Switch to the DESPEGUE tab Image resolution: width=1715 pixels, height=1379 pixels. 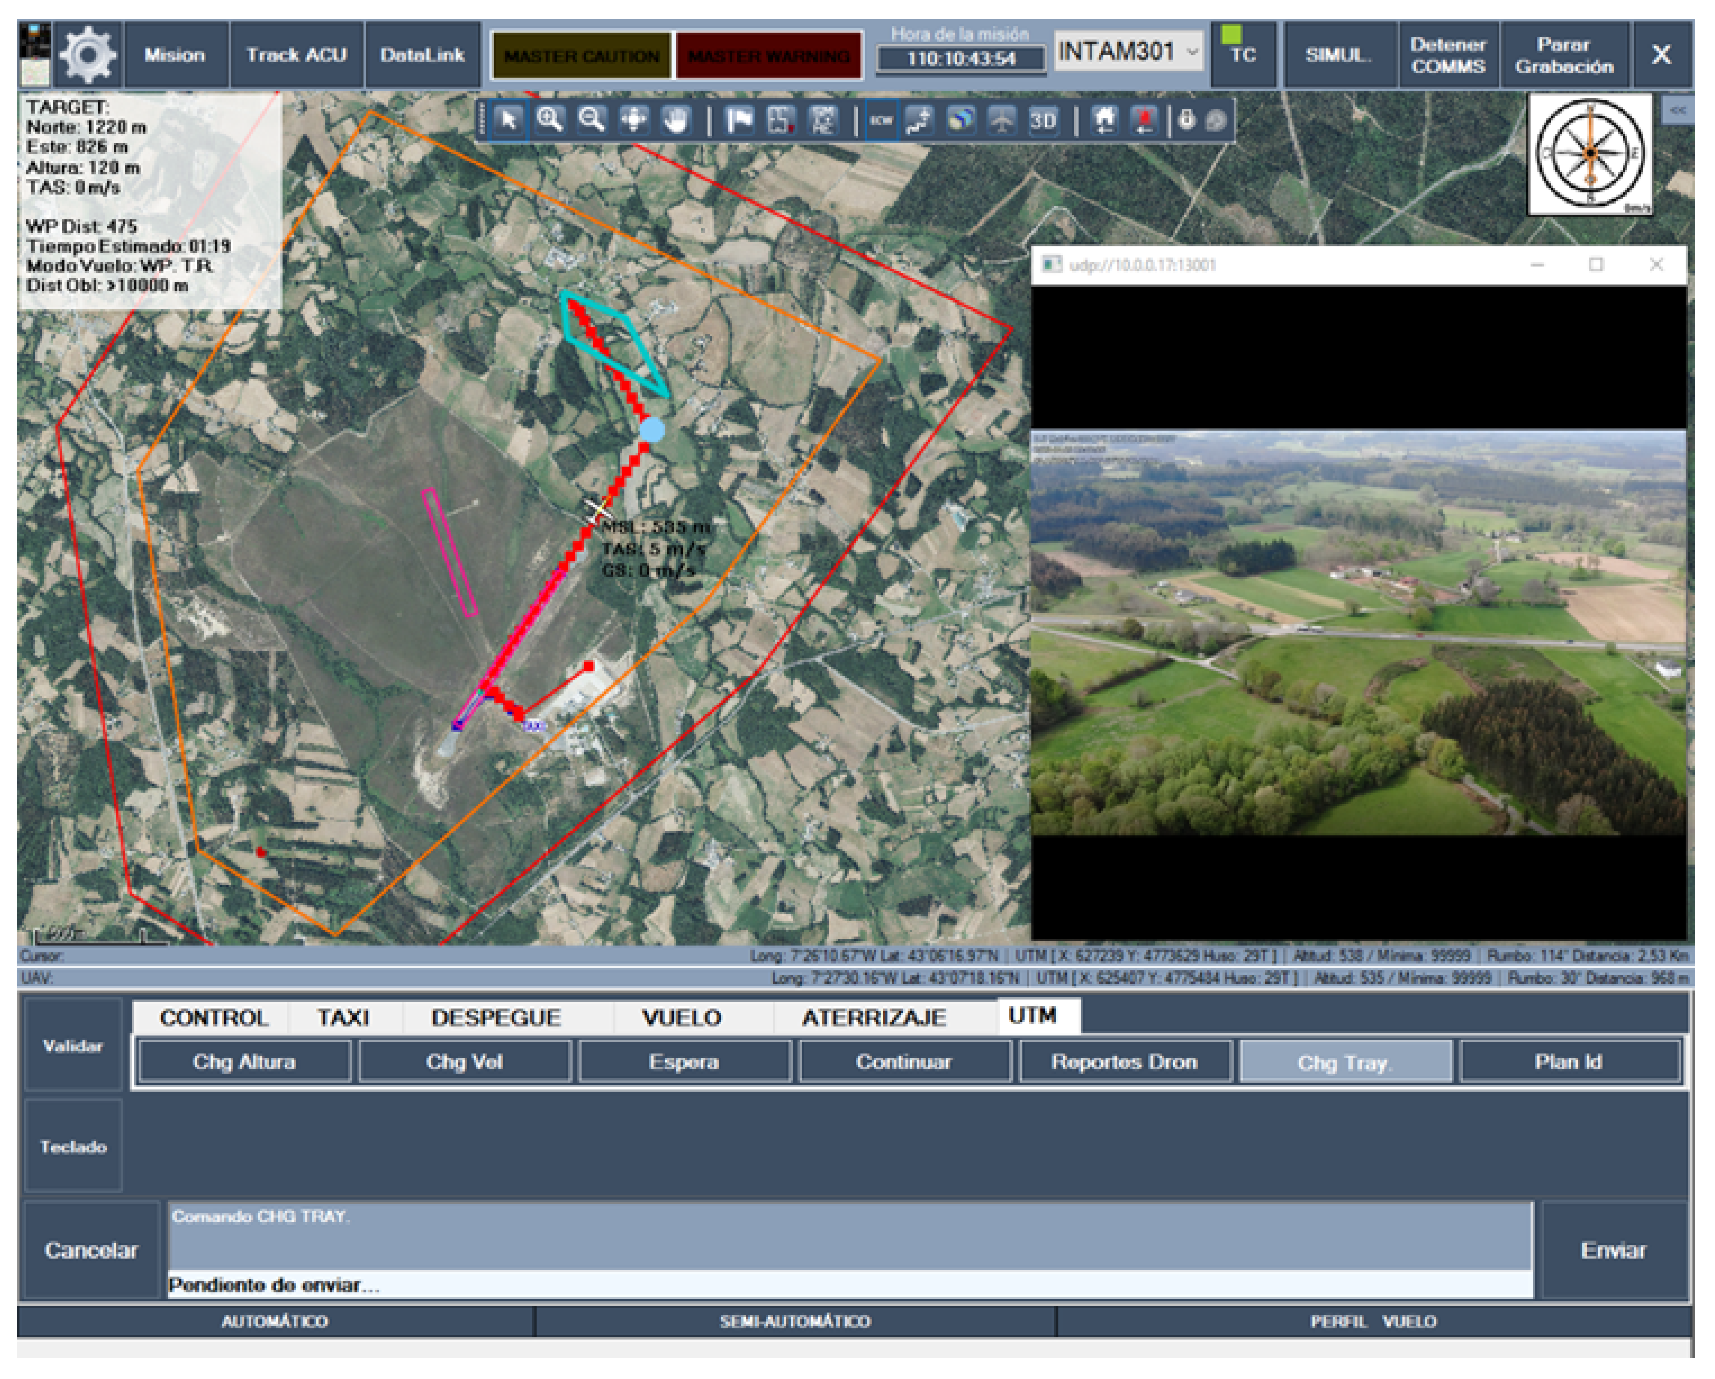point(495,1017)
